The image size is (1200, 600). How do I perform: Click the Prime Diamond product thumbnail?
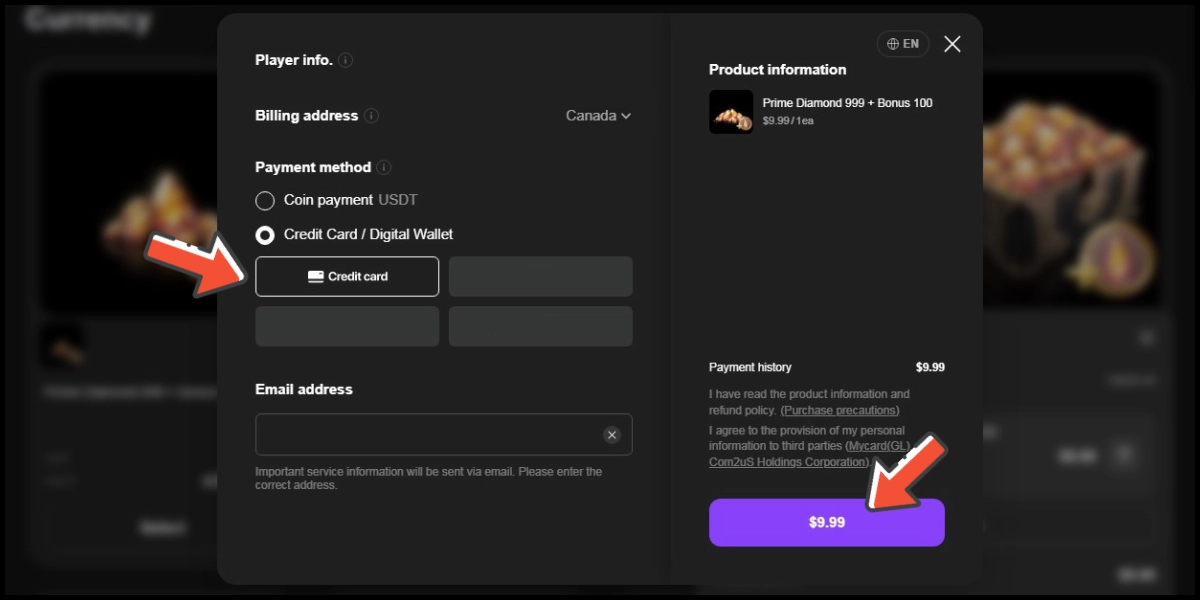click(731, 112)
